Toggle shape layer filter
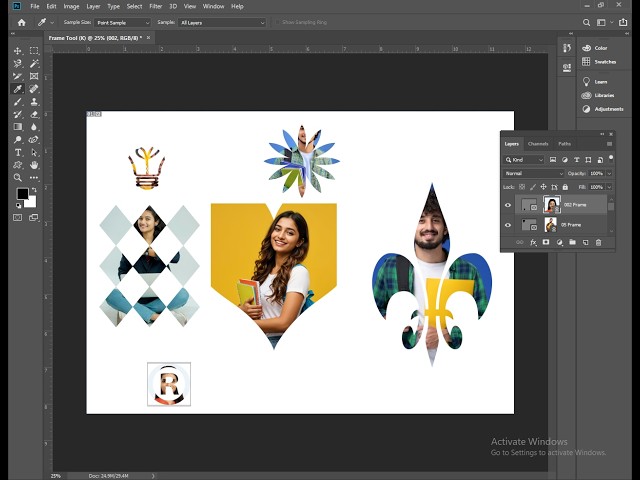This screenshot has height=480, width=640. click(x=588, y=160)
